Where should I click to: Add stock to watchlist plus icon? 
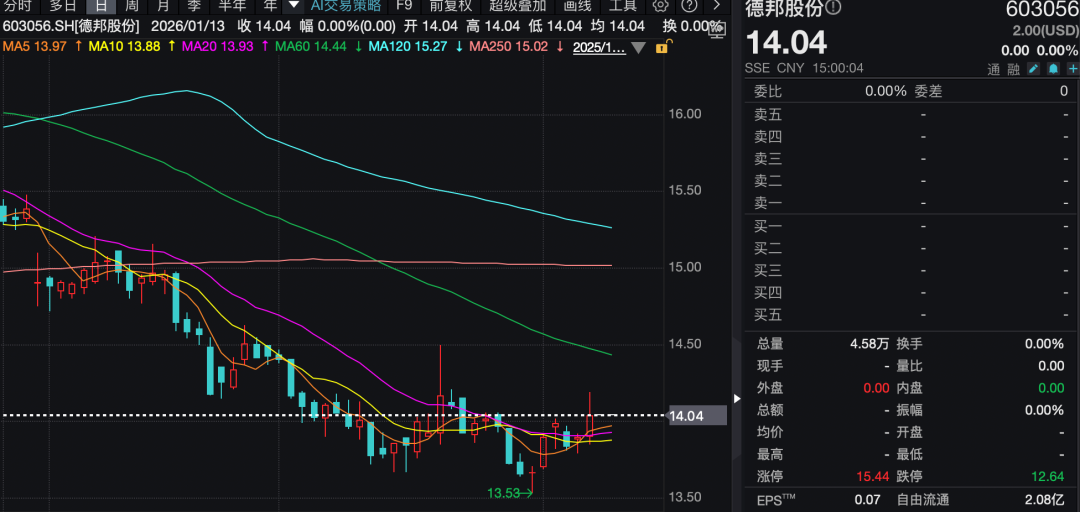pyautogui.click(x=1072, y=69)
